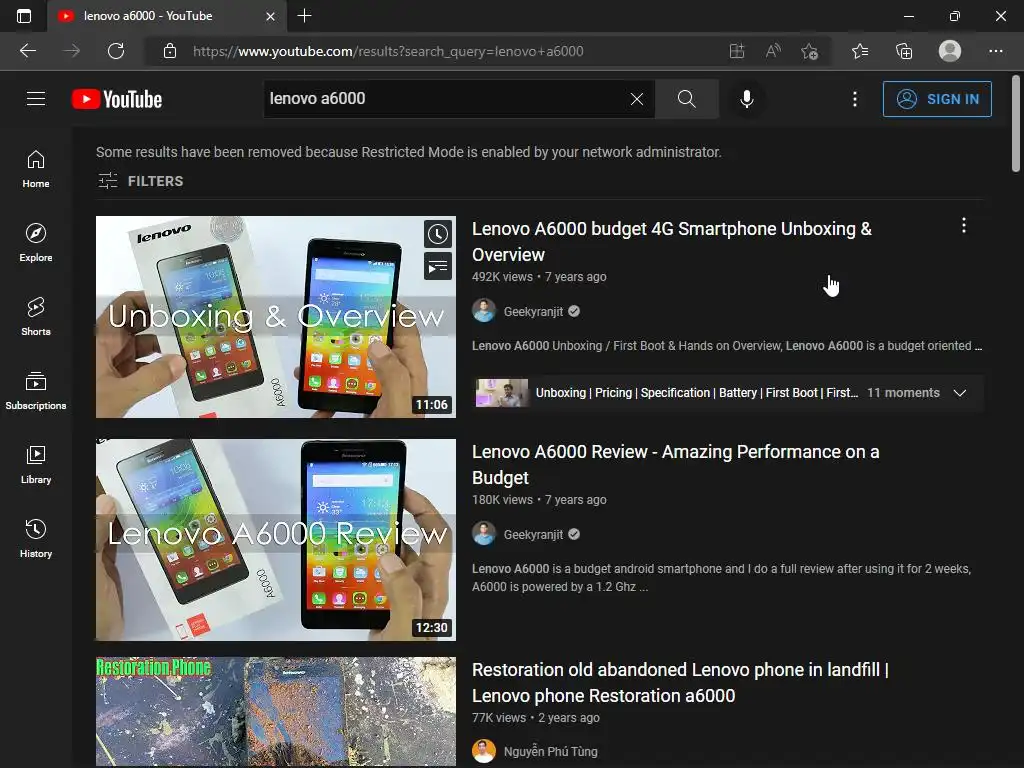Click Geekyranjit avatar under Review video

[484, 534]
